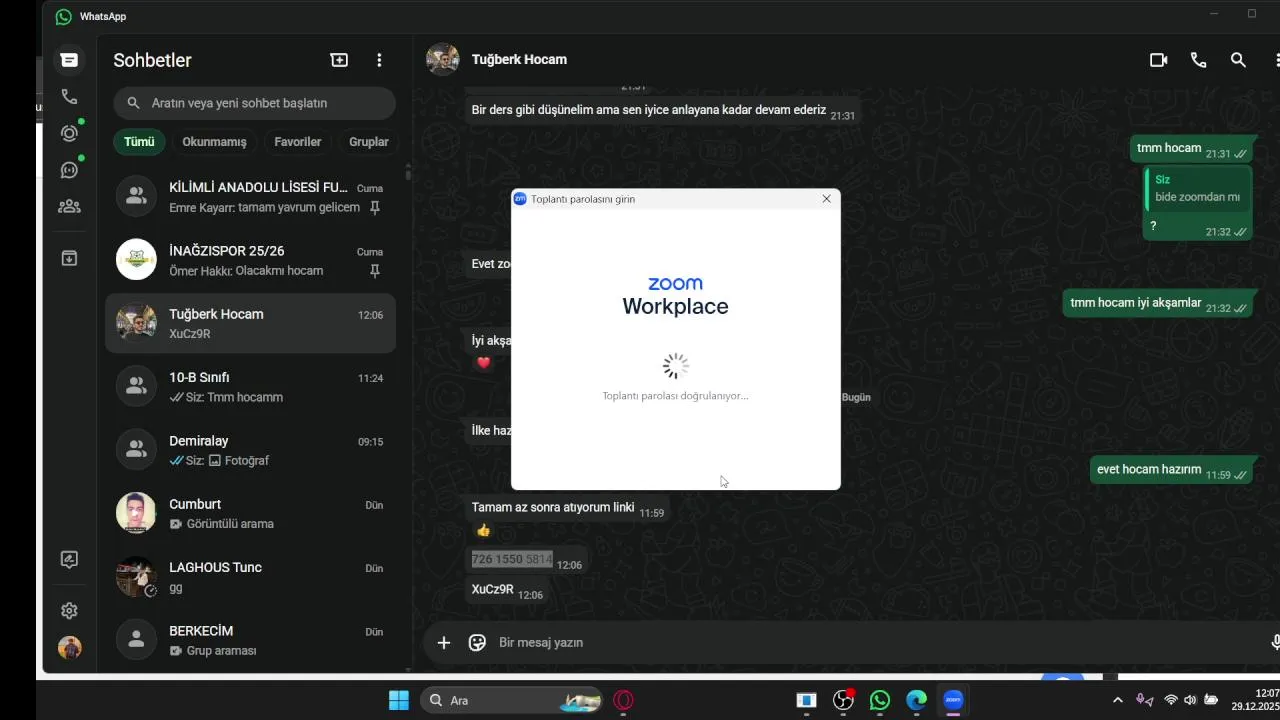
Task: Open the Cumburt chat
Action: coord(250,513)
